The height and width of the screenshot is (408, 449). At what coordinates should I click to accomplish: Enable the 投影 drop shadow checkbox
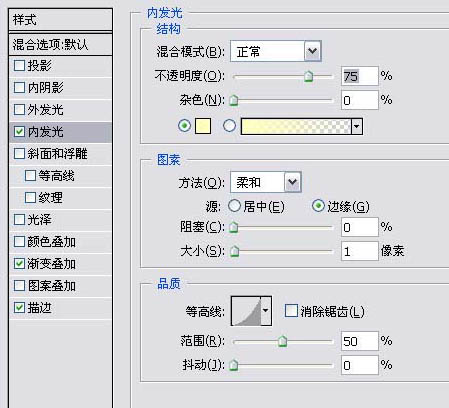point(19,65)
